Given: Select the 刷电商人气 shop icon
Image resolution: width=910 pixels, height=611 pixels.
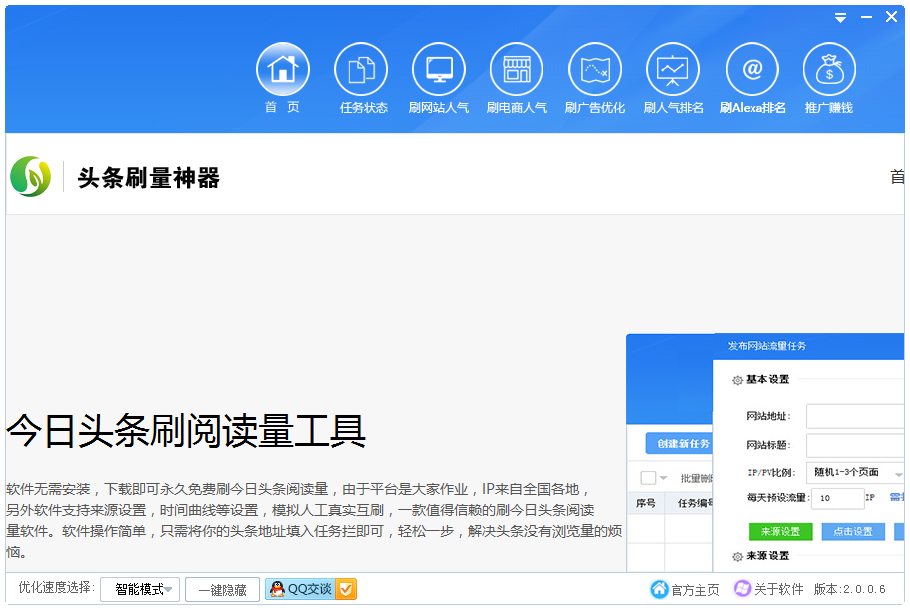Looking at the screenshot, I should [x=517, y=69].
